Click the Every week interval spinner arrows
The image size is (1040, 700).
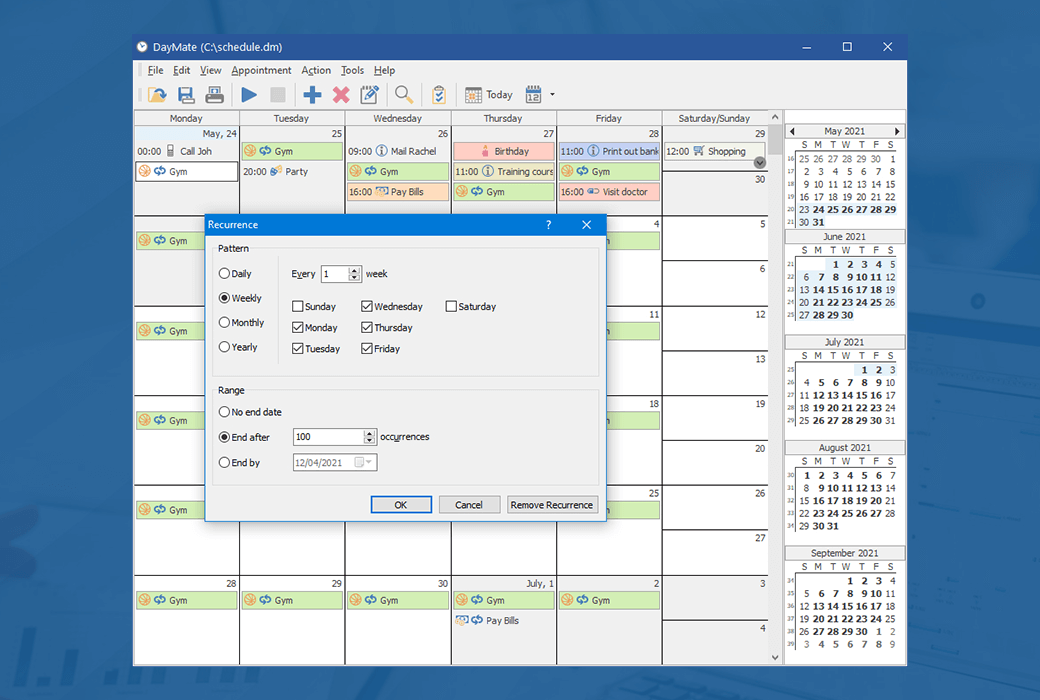(354, 273)
